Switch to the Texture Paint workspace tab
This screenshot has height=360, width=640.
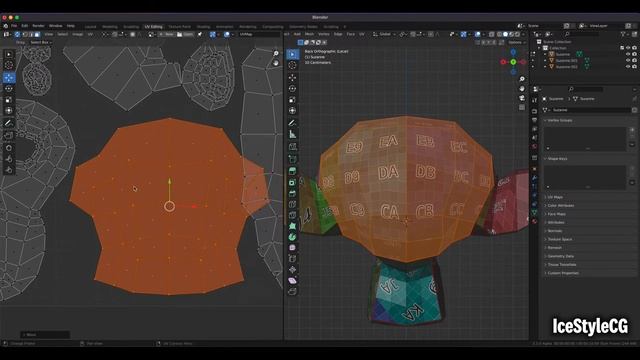(180, 27)
